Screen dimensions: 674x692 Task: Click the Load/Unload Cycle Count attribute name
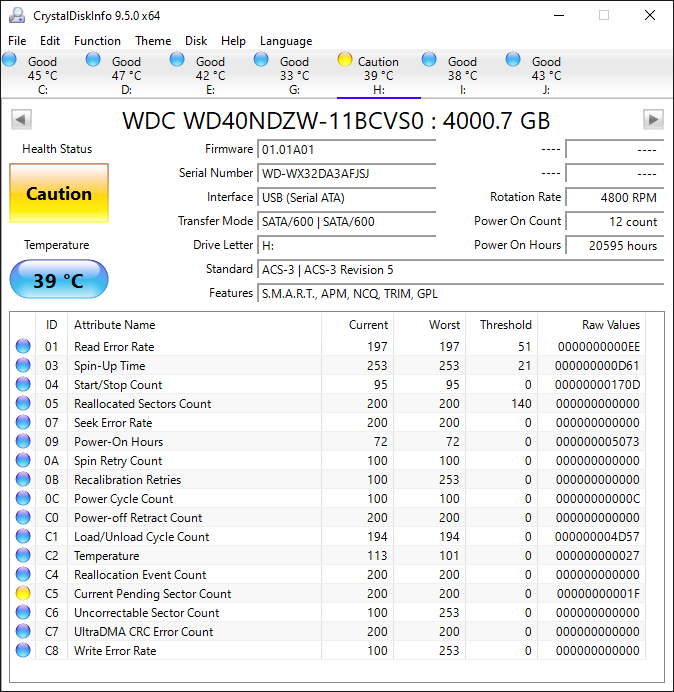coord(141,537)
